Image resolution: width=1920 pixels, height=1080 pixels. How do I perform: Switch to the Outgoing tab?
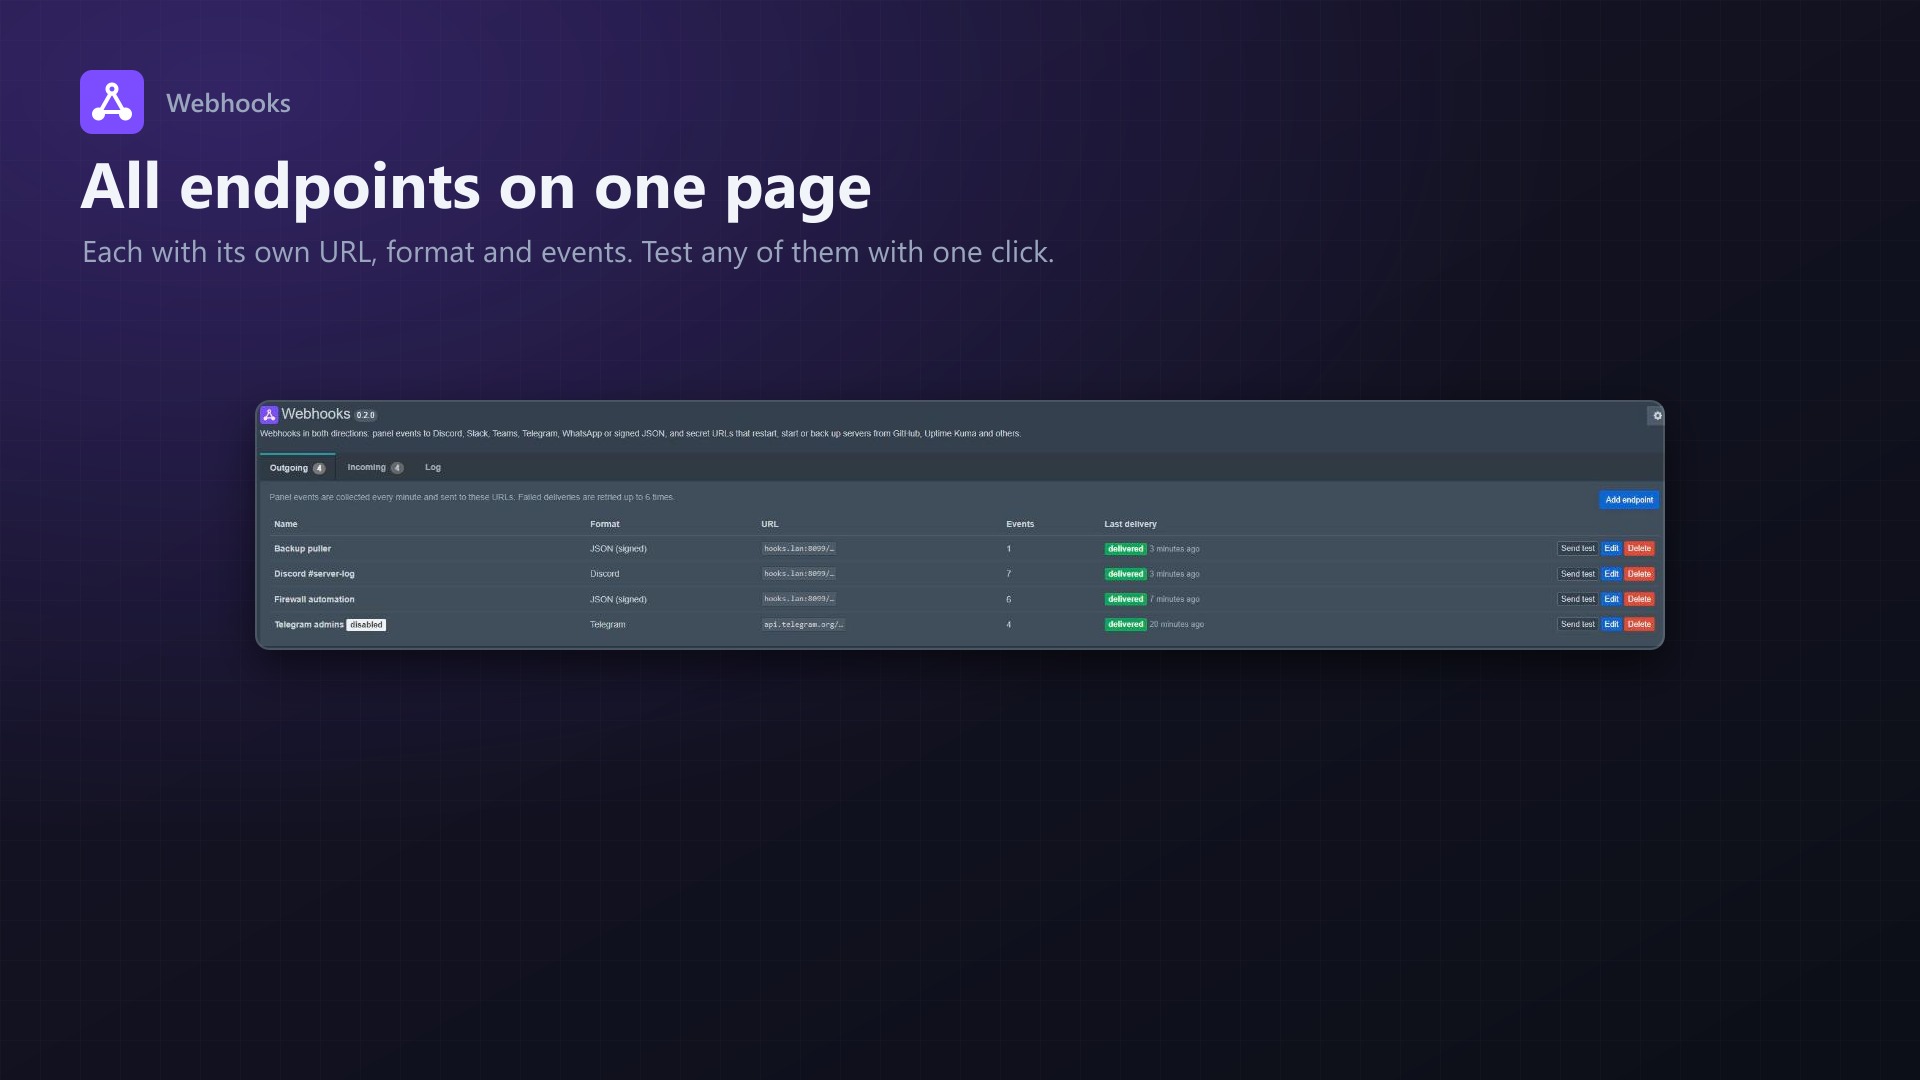297,468
